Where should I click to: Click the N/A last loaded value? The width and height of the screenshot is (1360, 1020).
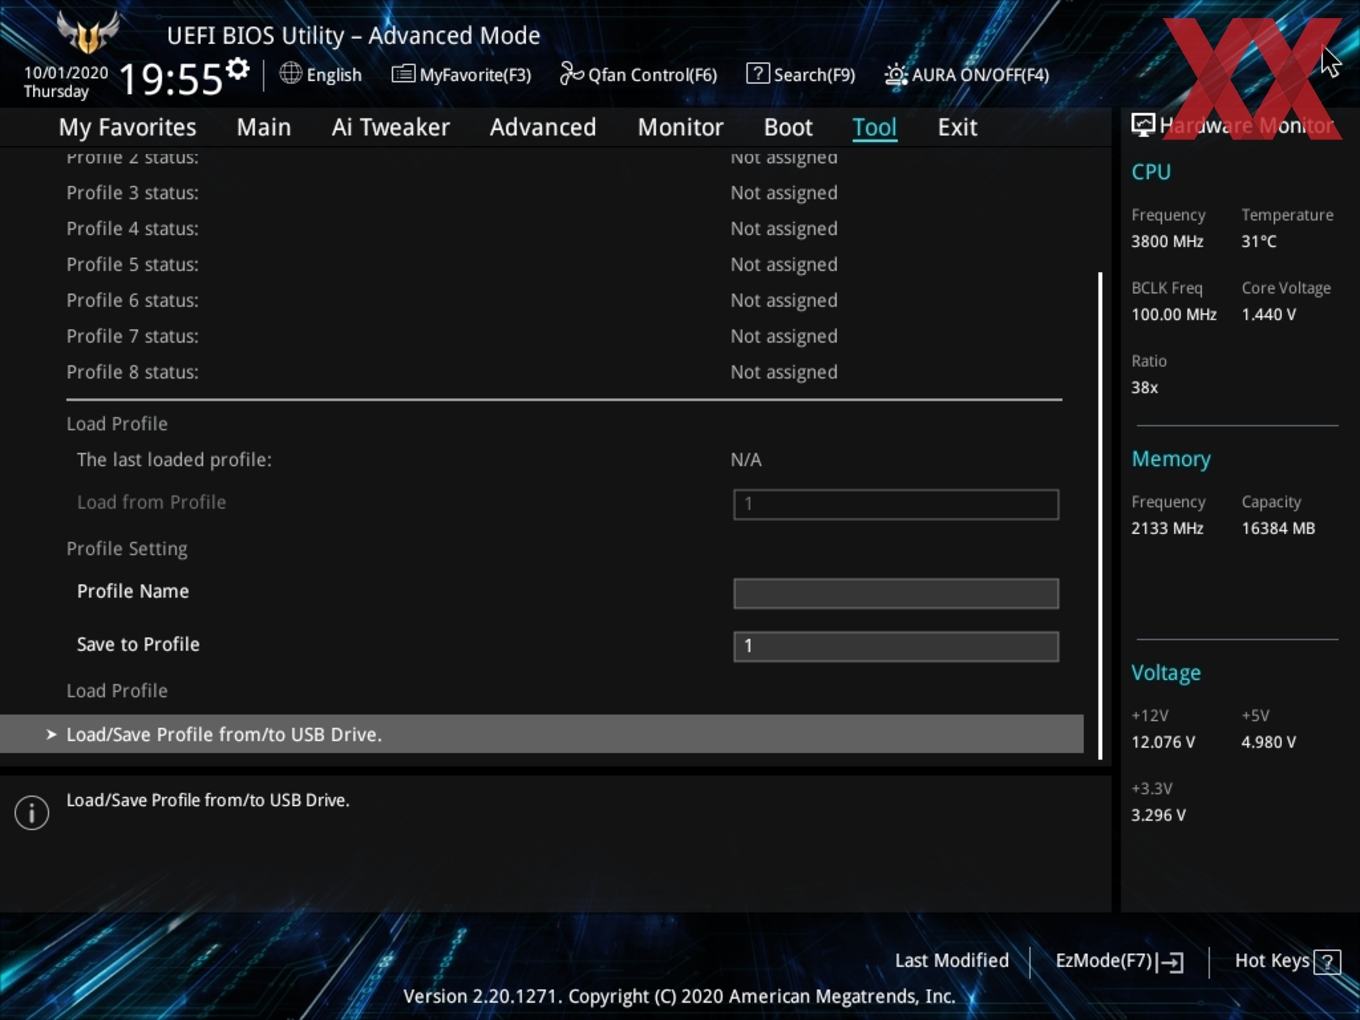pyautogui.click(x=746, y=460)
